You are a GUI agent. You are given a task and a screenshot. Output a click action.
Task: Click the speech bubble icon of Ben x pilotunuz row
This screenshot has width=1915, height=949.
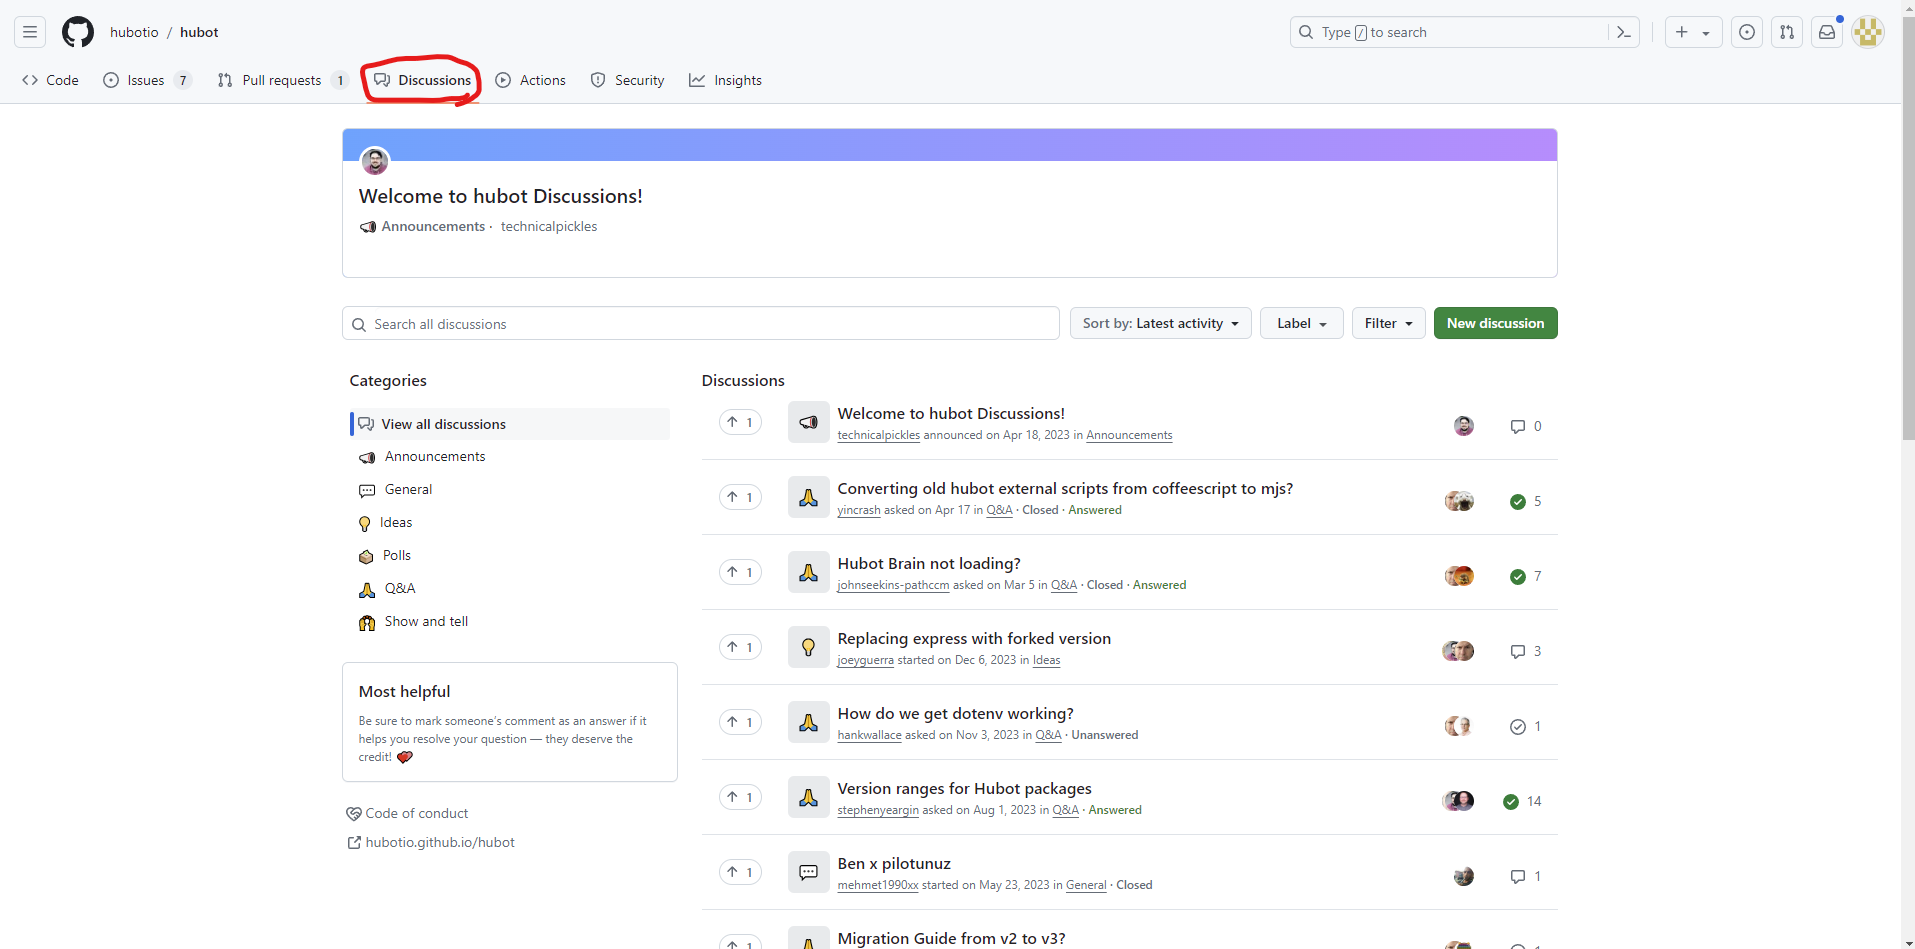(808, 872)
